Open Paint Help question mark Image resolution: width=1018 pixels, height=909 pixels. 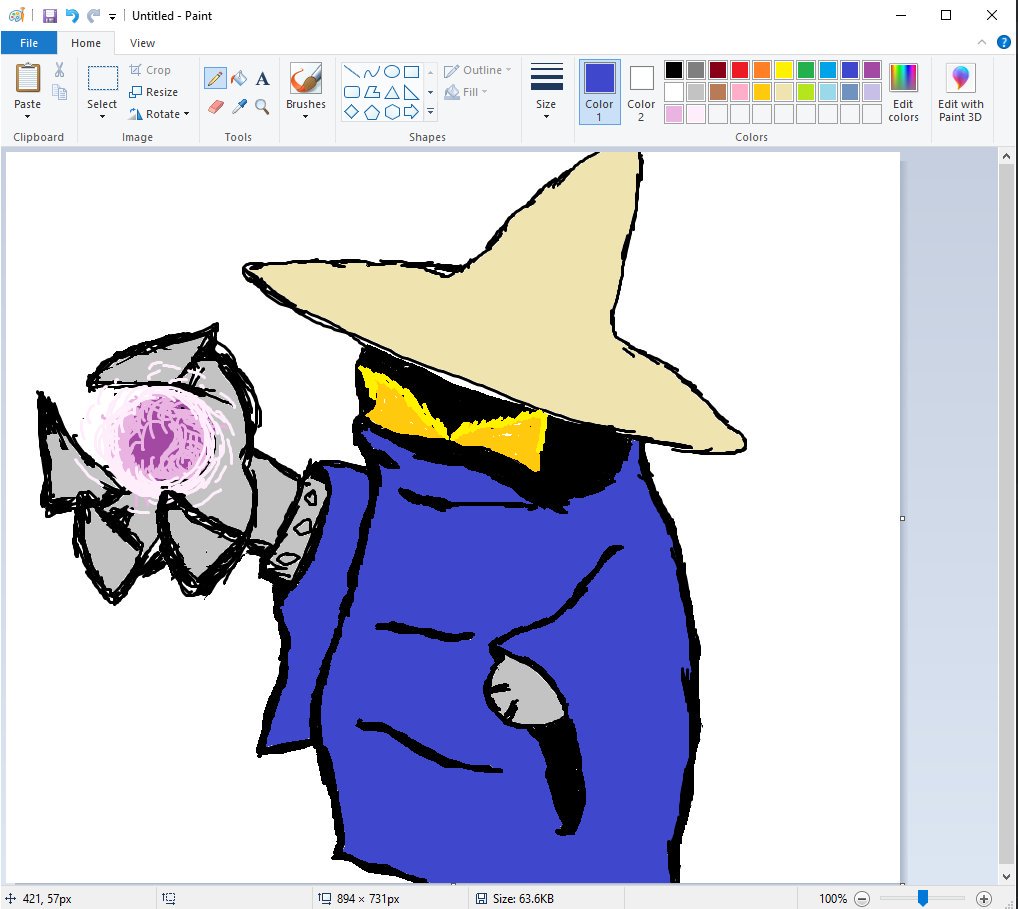click(1004, 42)
